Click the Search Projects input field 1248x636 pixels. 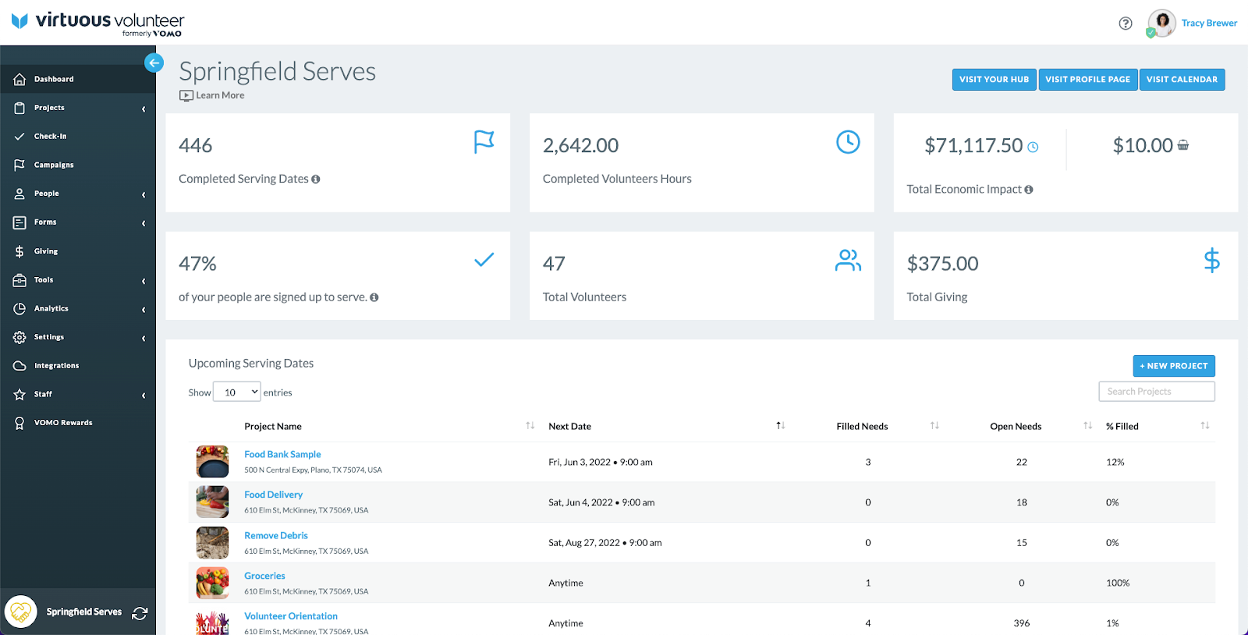(1157, 392)
